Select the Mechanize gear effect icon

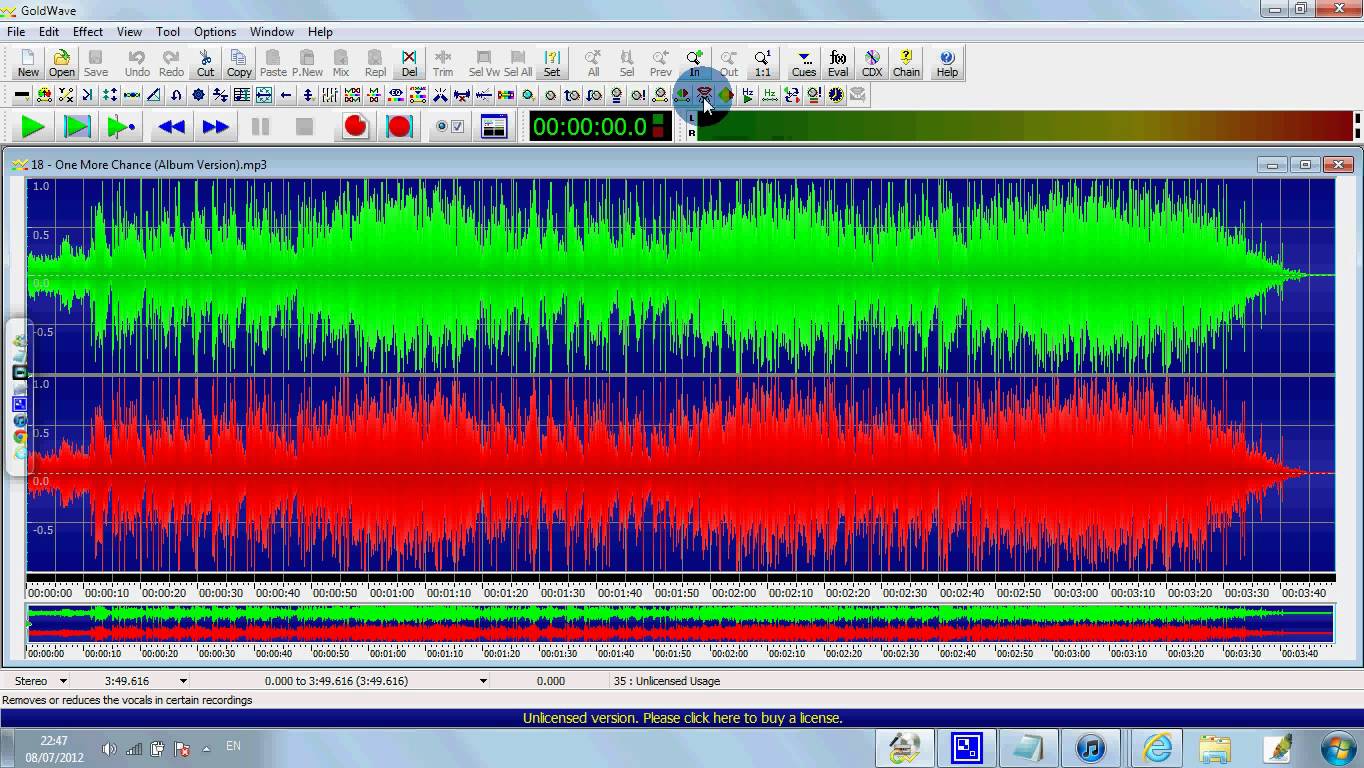(x=198, y=95)
